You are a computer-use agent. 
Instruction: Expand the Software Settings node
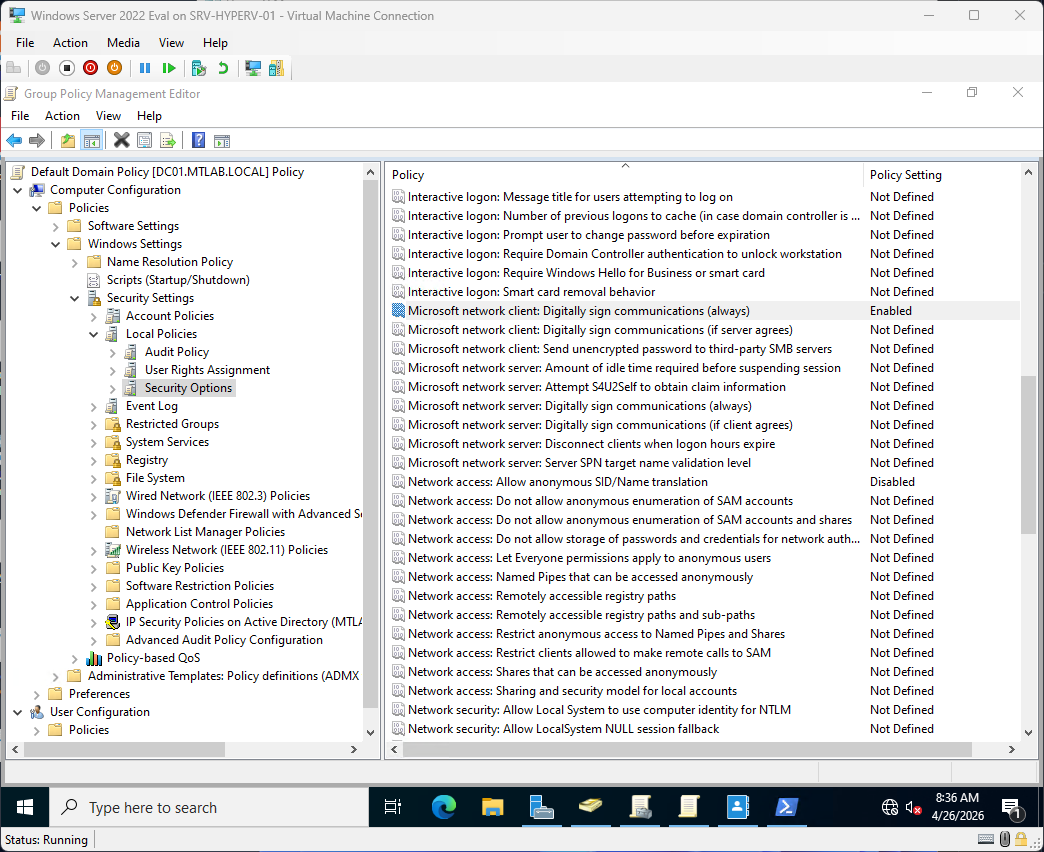click(56, 226)
